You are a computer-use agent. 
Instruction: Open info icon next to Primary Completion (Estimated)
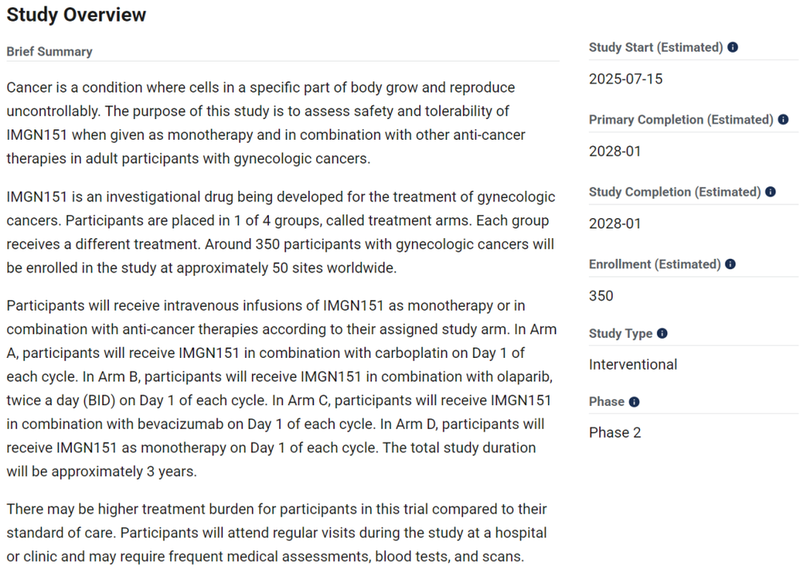(x=783, y=119)
